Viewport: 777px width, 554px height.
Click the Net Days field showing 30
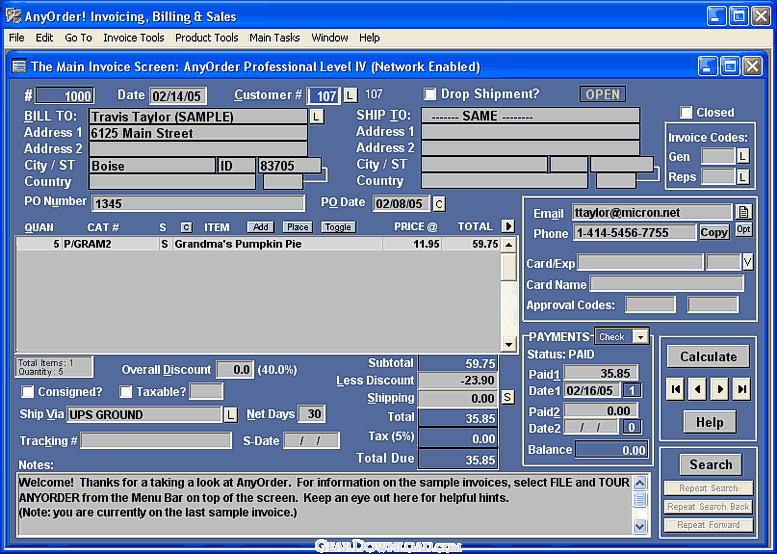311,414
